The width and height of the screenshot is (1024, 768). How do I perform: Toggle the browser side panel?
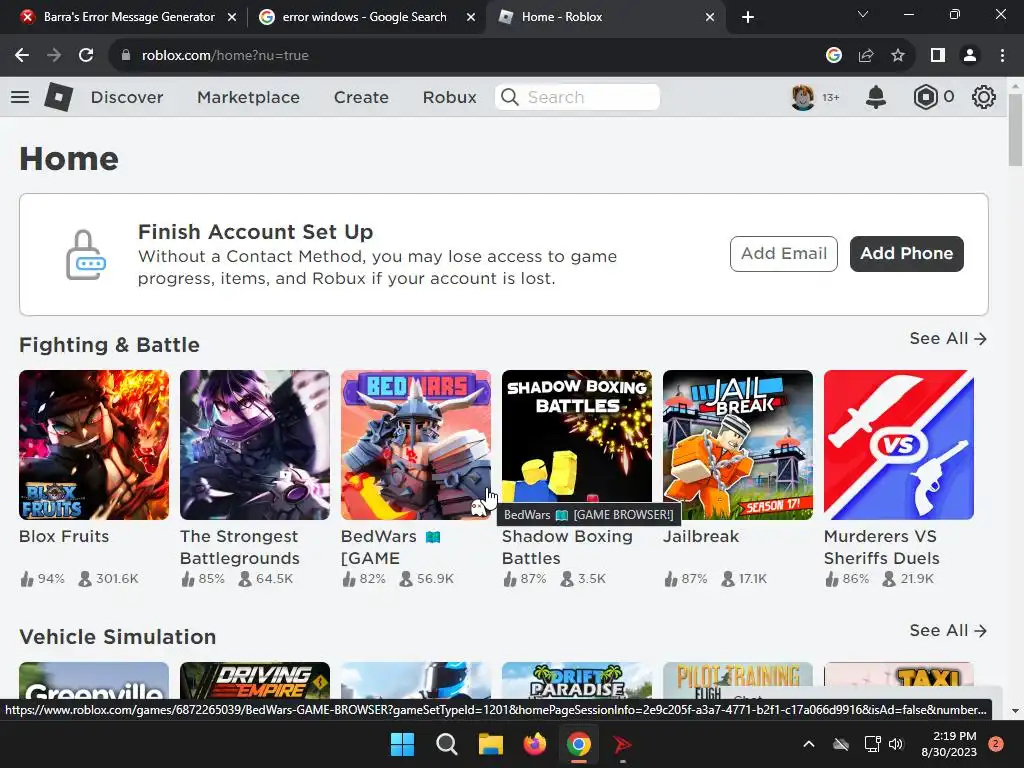(938, 56)
